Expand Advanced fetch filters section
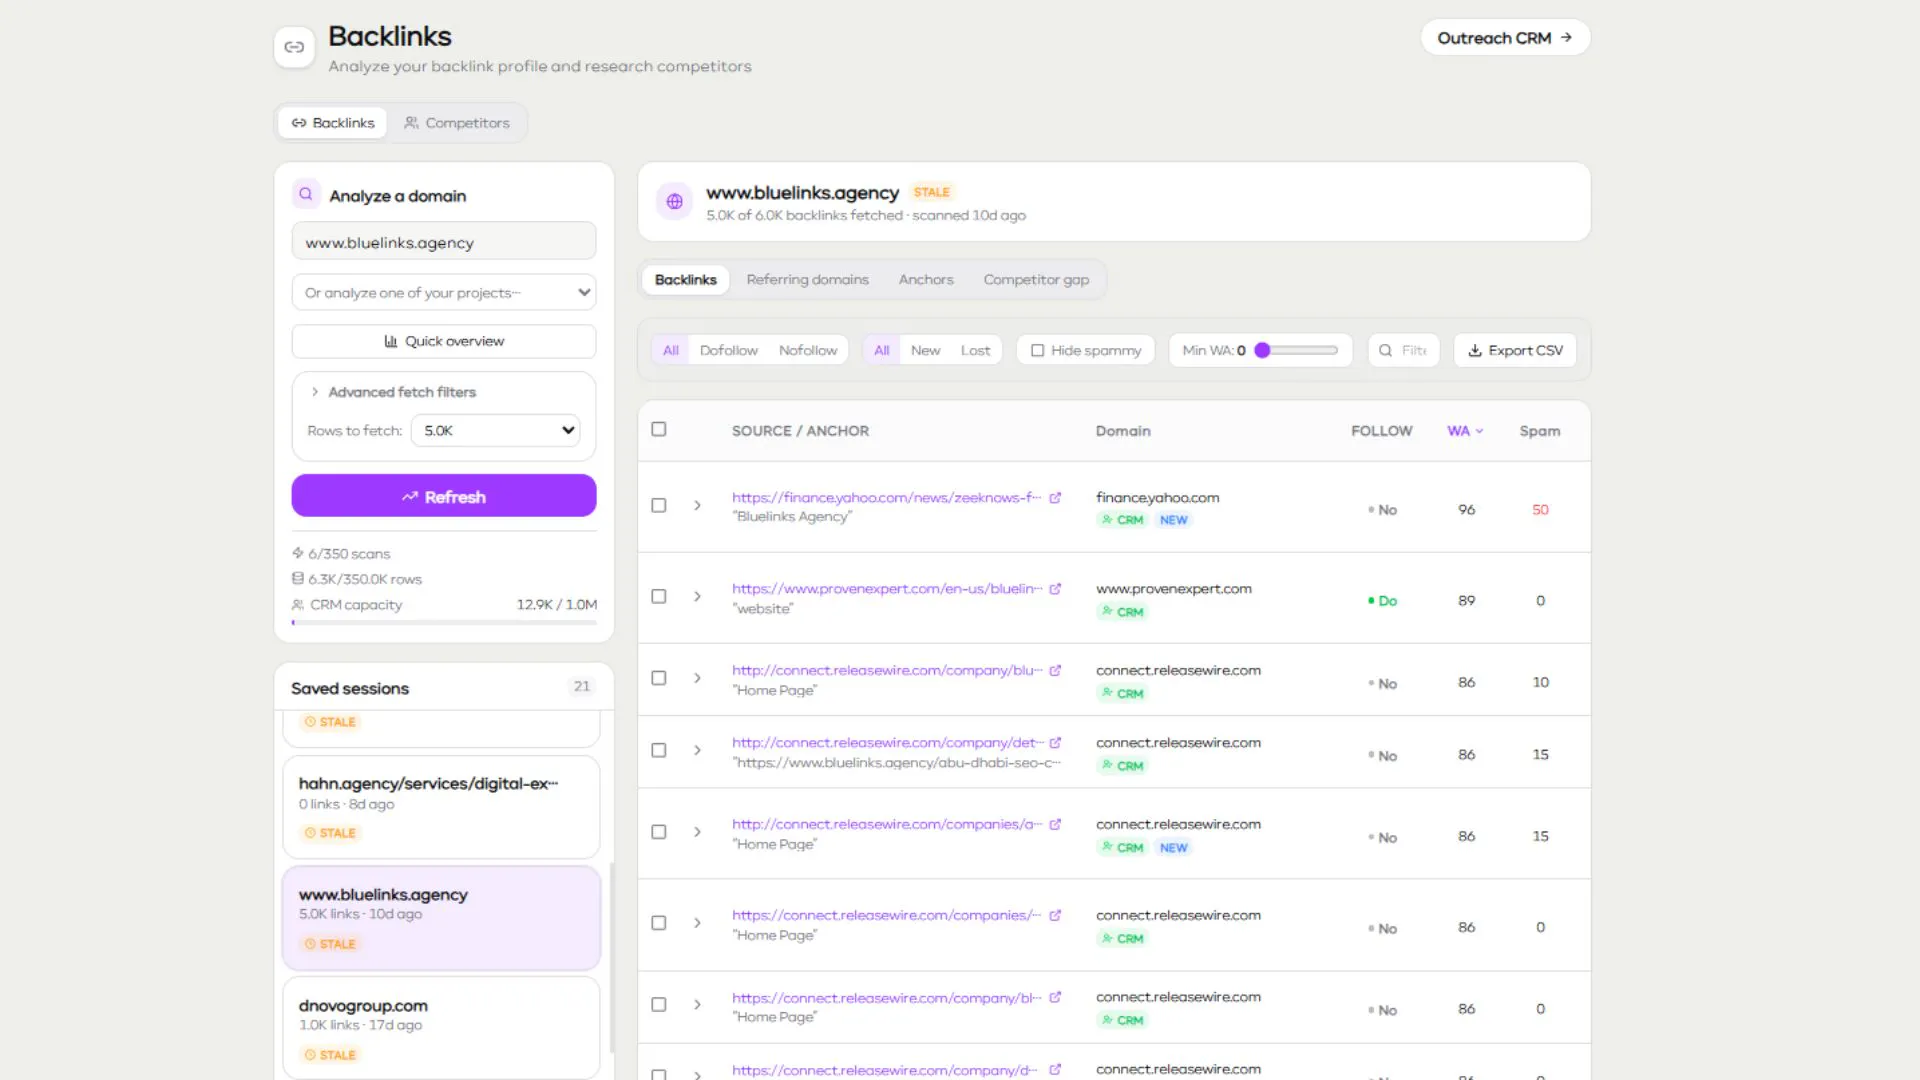The image size is (1920, 1080). click(x=393, y=392)
